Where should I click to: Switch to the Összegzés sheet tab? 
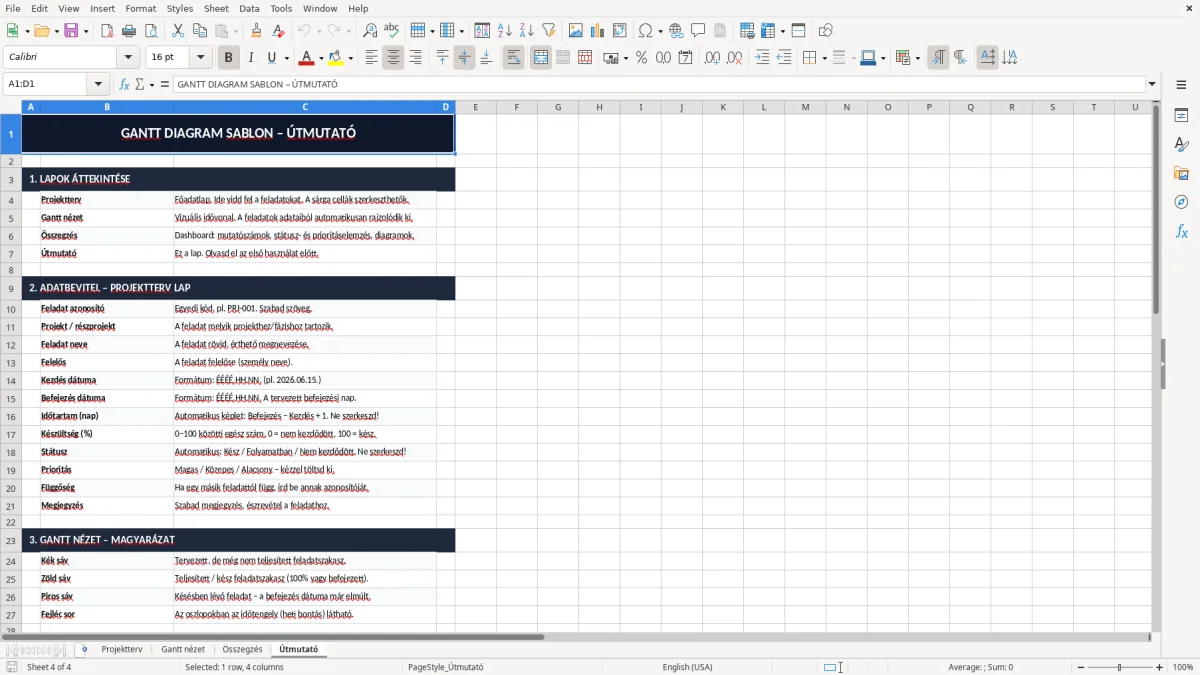242,649
